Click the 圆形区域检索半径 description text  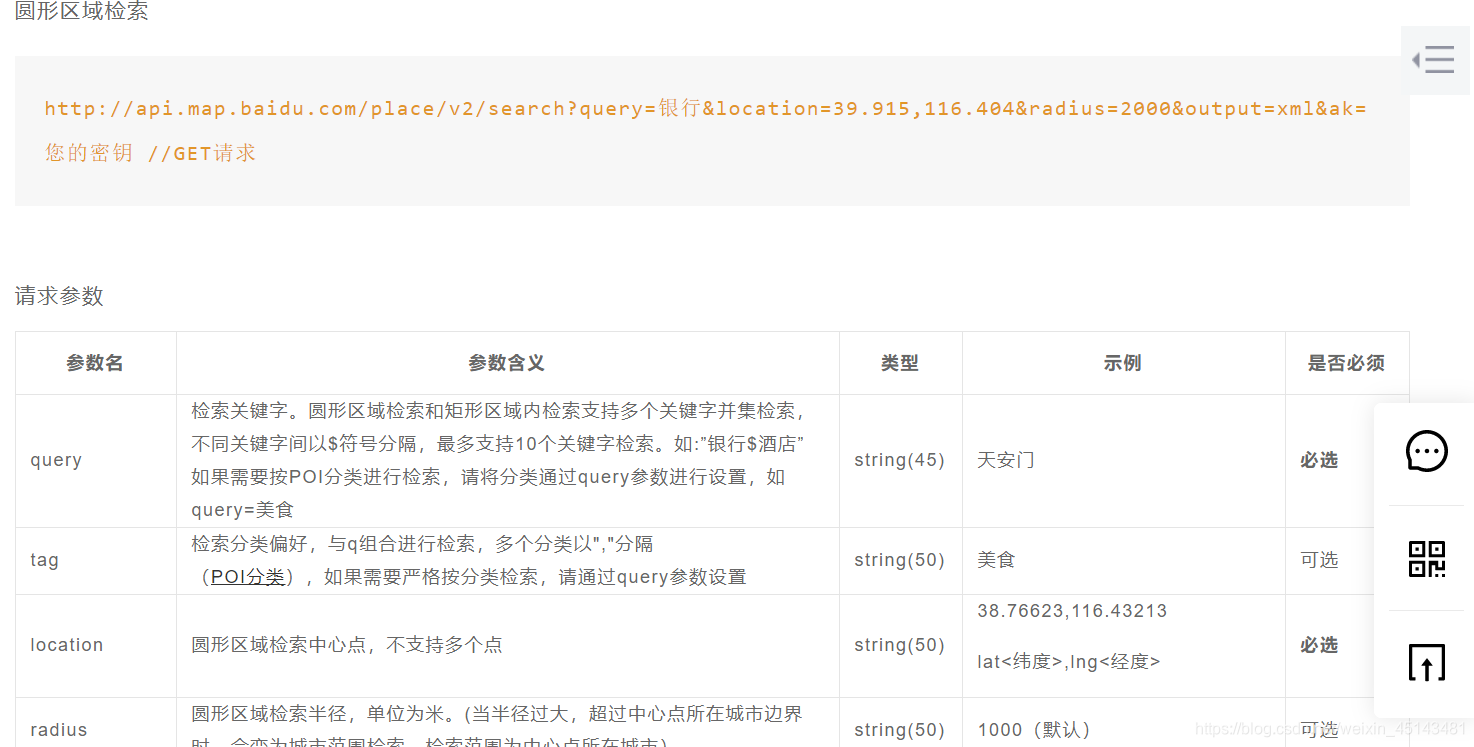coord(497,726)
